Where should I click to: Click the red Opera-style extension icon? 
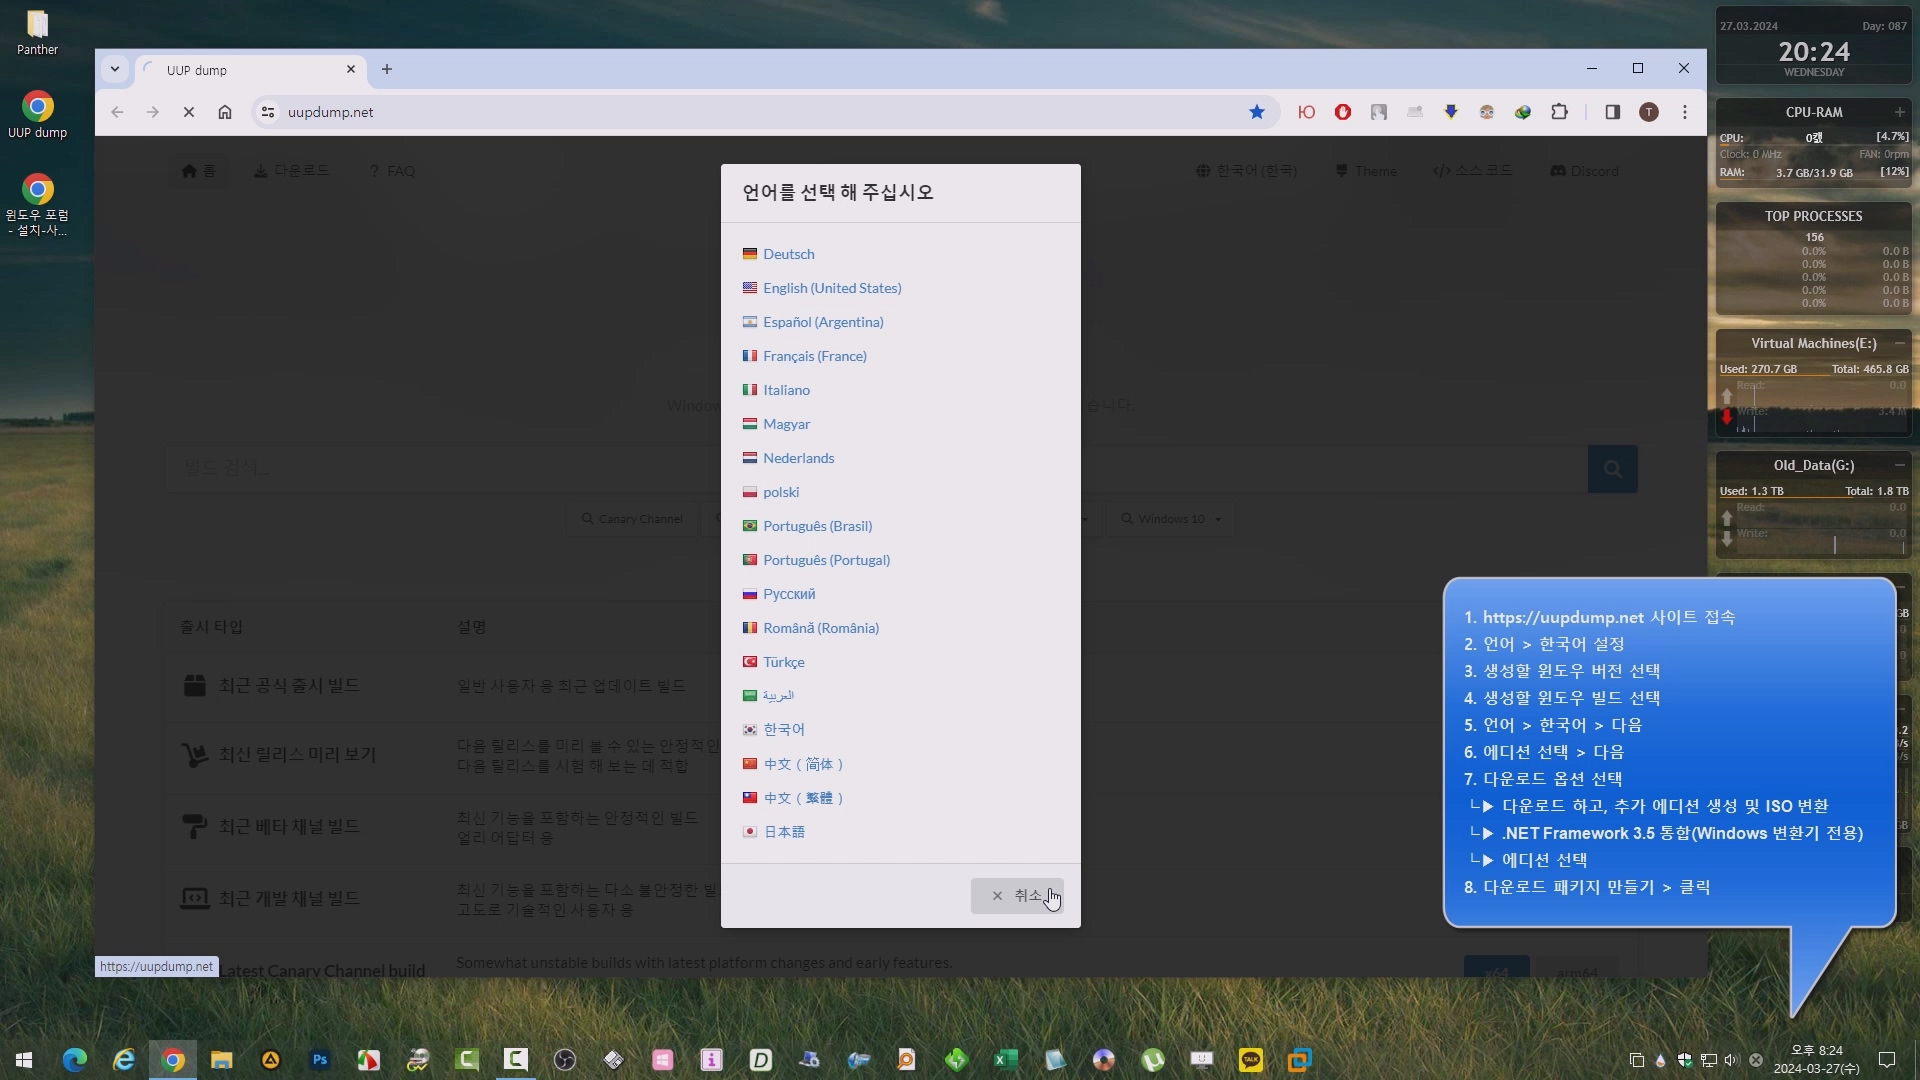click(1343, 112)
